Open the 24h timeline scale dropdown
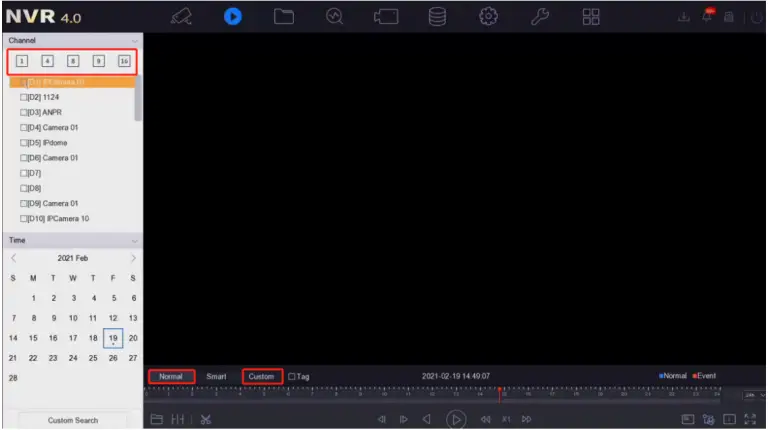The width and height of the screenshot is (768, 430). 753,395
